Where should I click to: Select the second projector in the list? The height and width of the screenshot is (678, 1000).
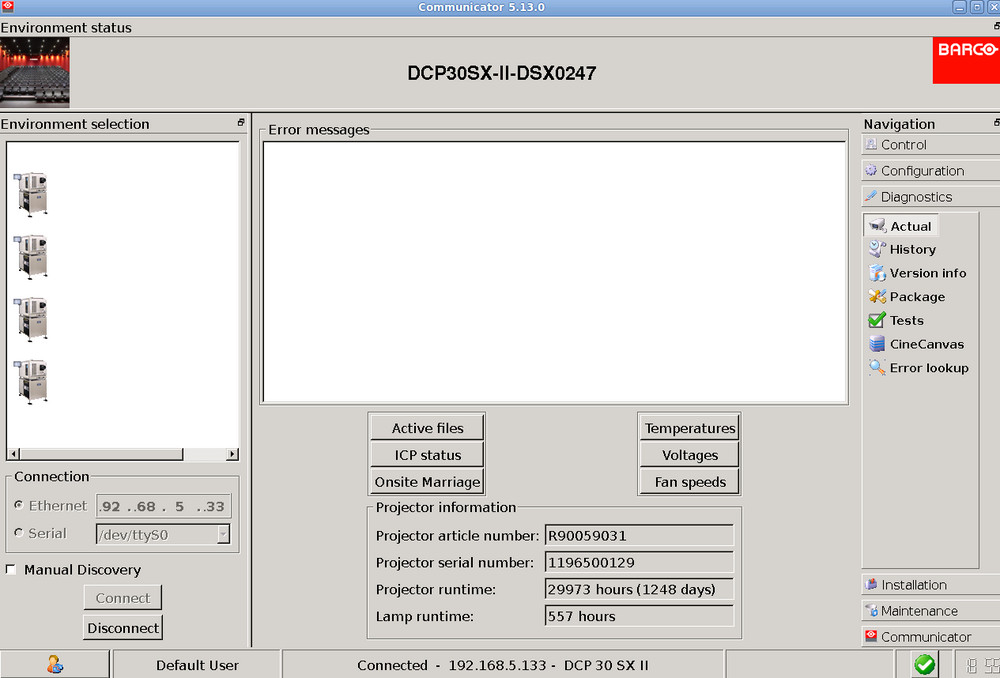pyautogui.click(x=31, y=257)
